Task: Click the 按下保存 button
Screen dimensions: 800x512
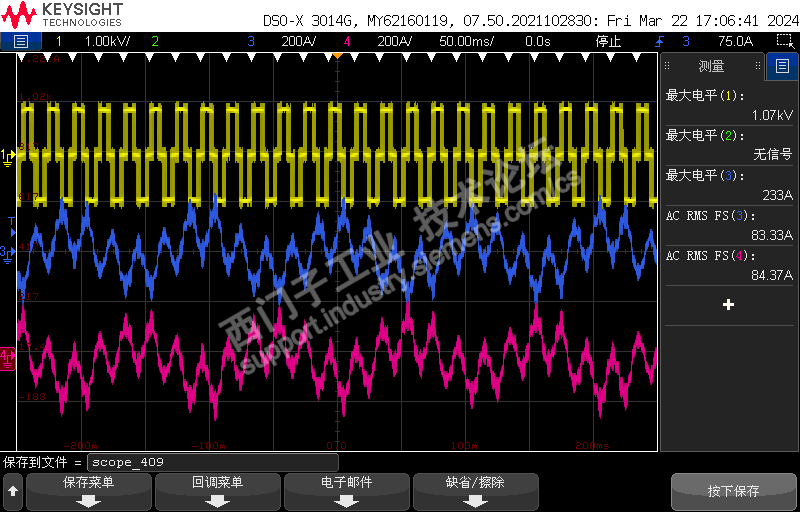Action: (734, 491)
